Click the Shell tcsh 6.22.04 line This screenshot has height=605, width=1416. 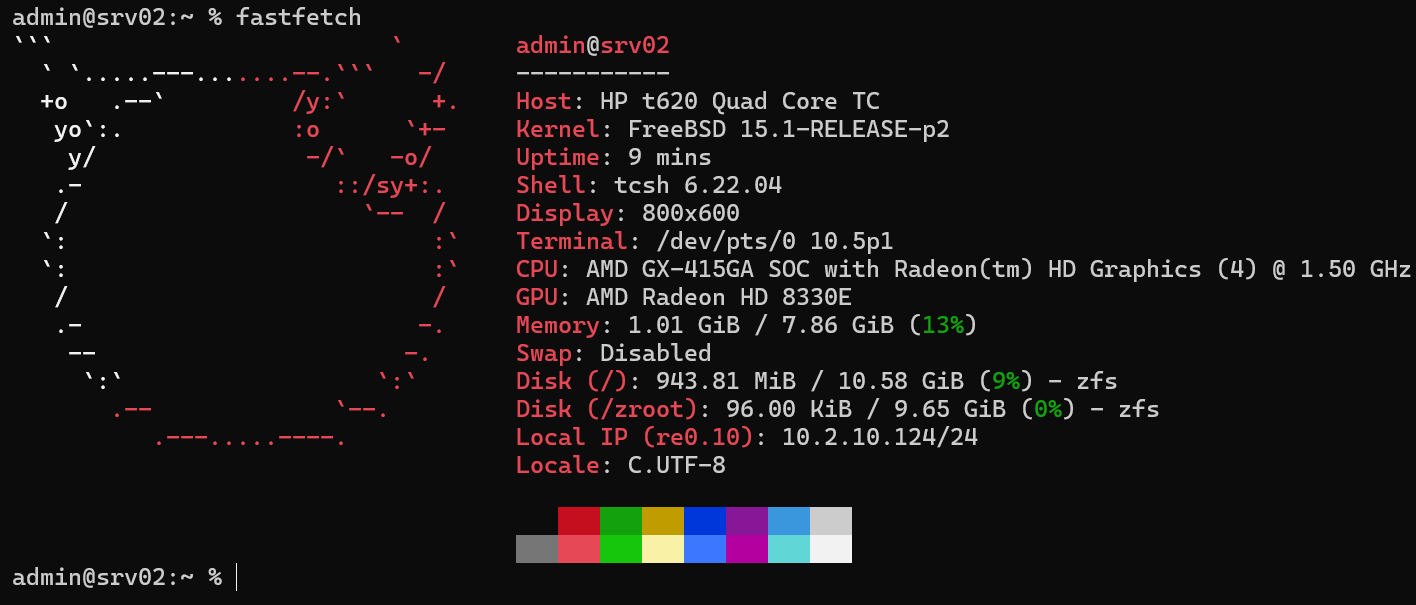pos(649,185)
